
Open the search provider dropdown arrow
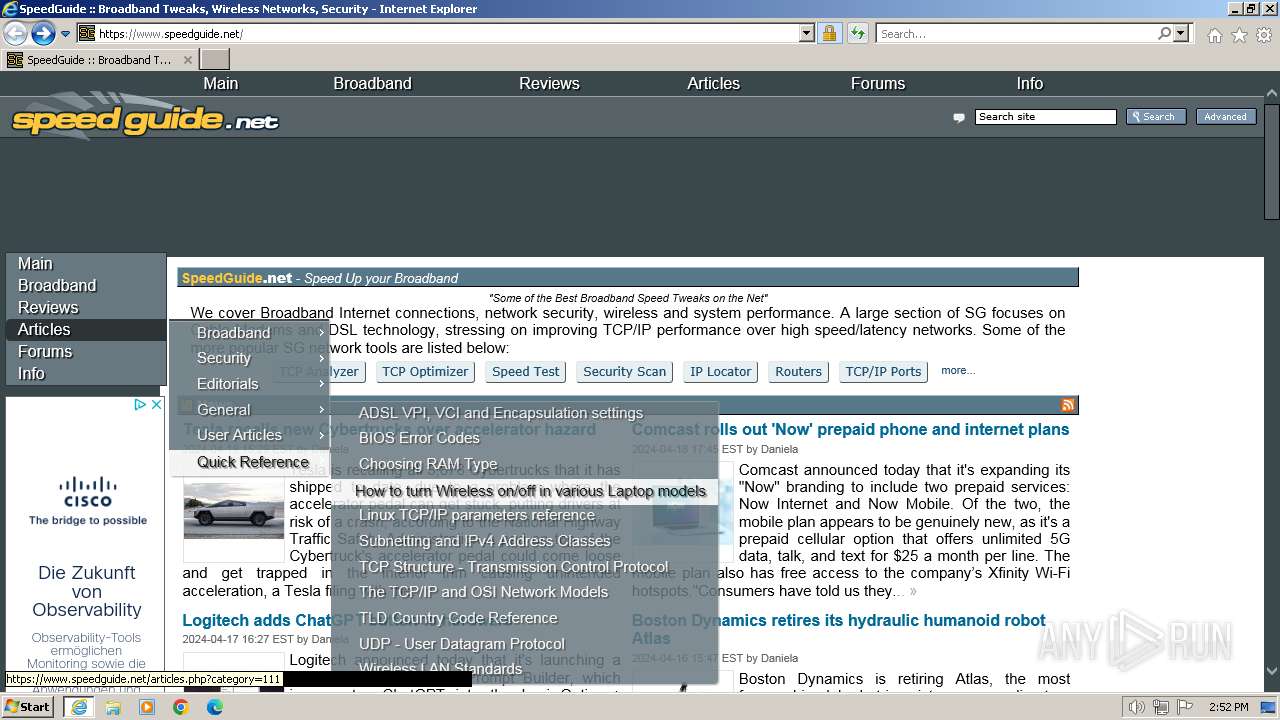1181,33
